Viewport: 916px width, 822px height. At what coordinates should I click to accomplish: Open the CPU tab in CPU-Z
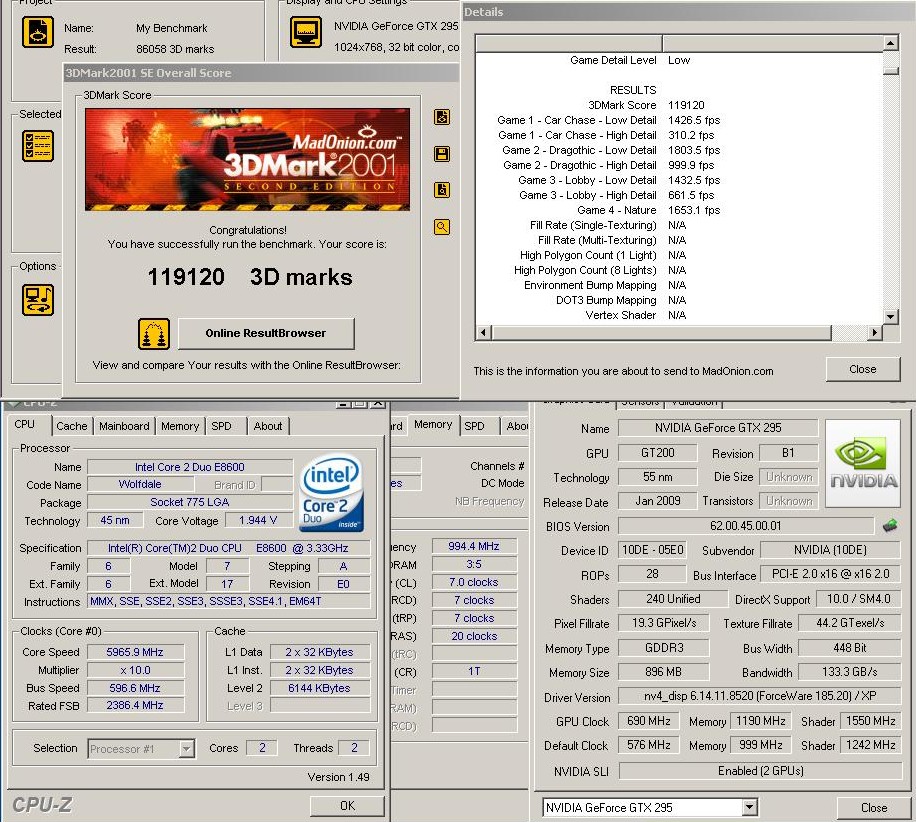(25, 425)
